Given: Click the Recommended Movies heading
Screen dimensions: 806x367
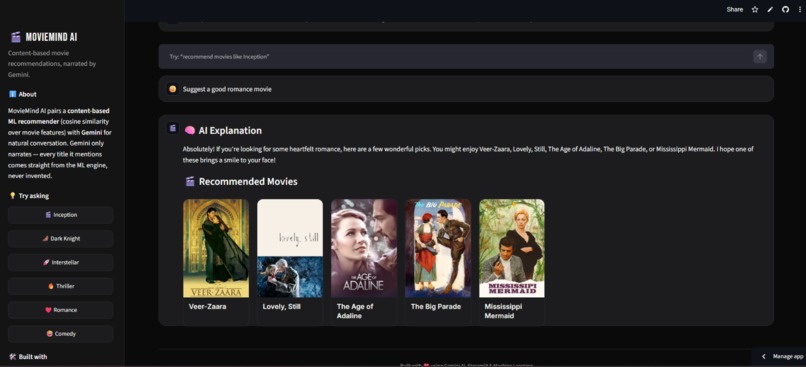Looking at the screenshot, I should [x=248, y=181].
